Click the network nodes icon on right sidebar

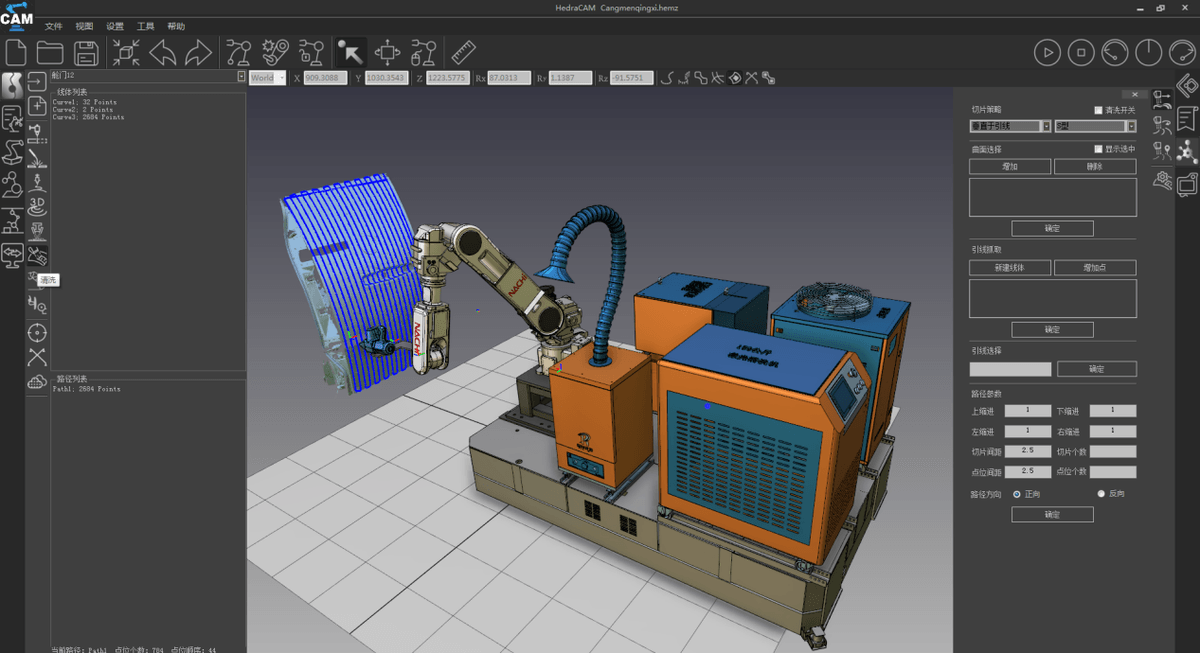click(x=1187, y=151)
